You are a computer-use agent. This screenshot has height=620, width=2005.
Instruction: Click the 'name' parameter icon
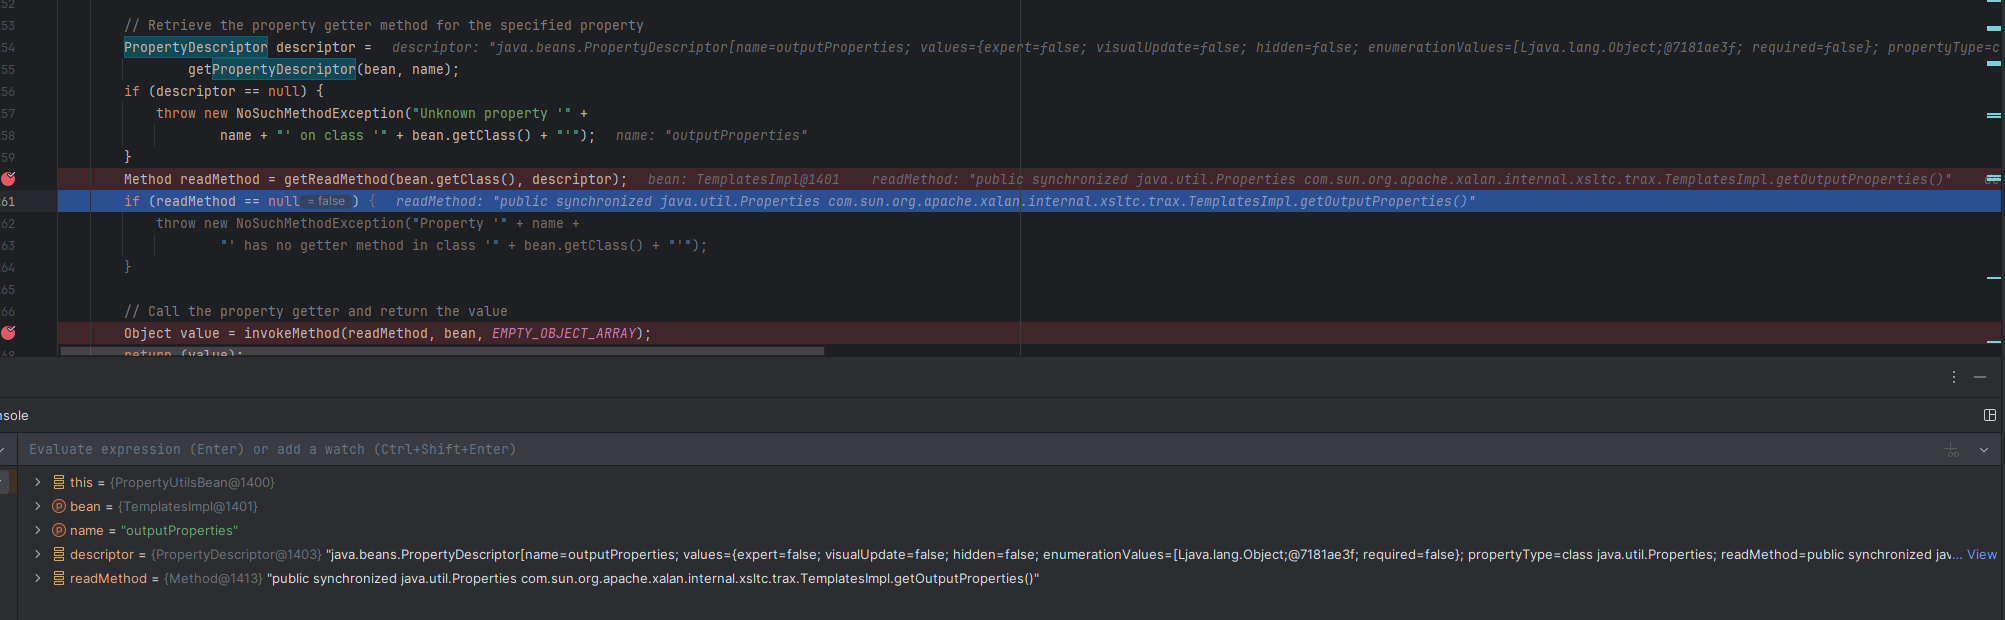click(x=59, y=530)
